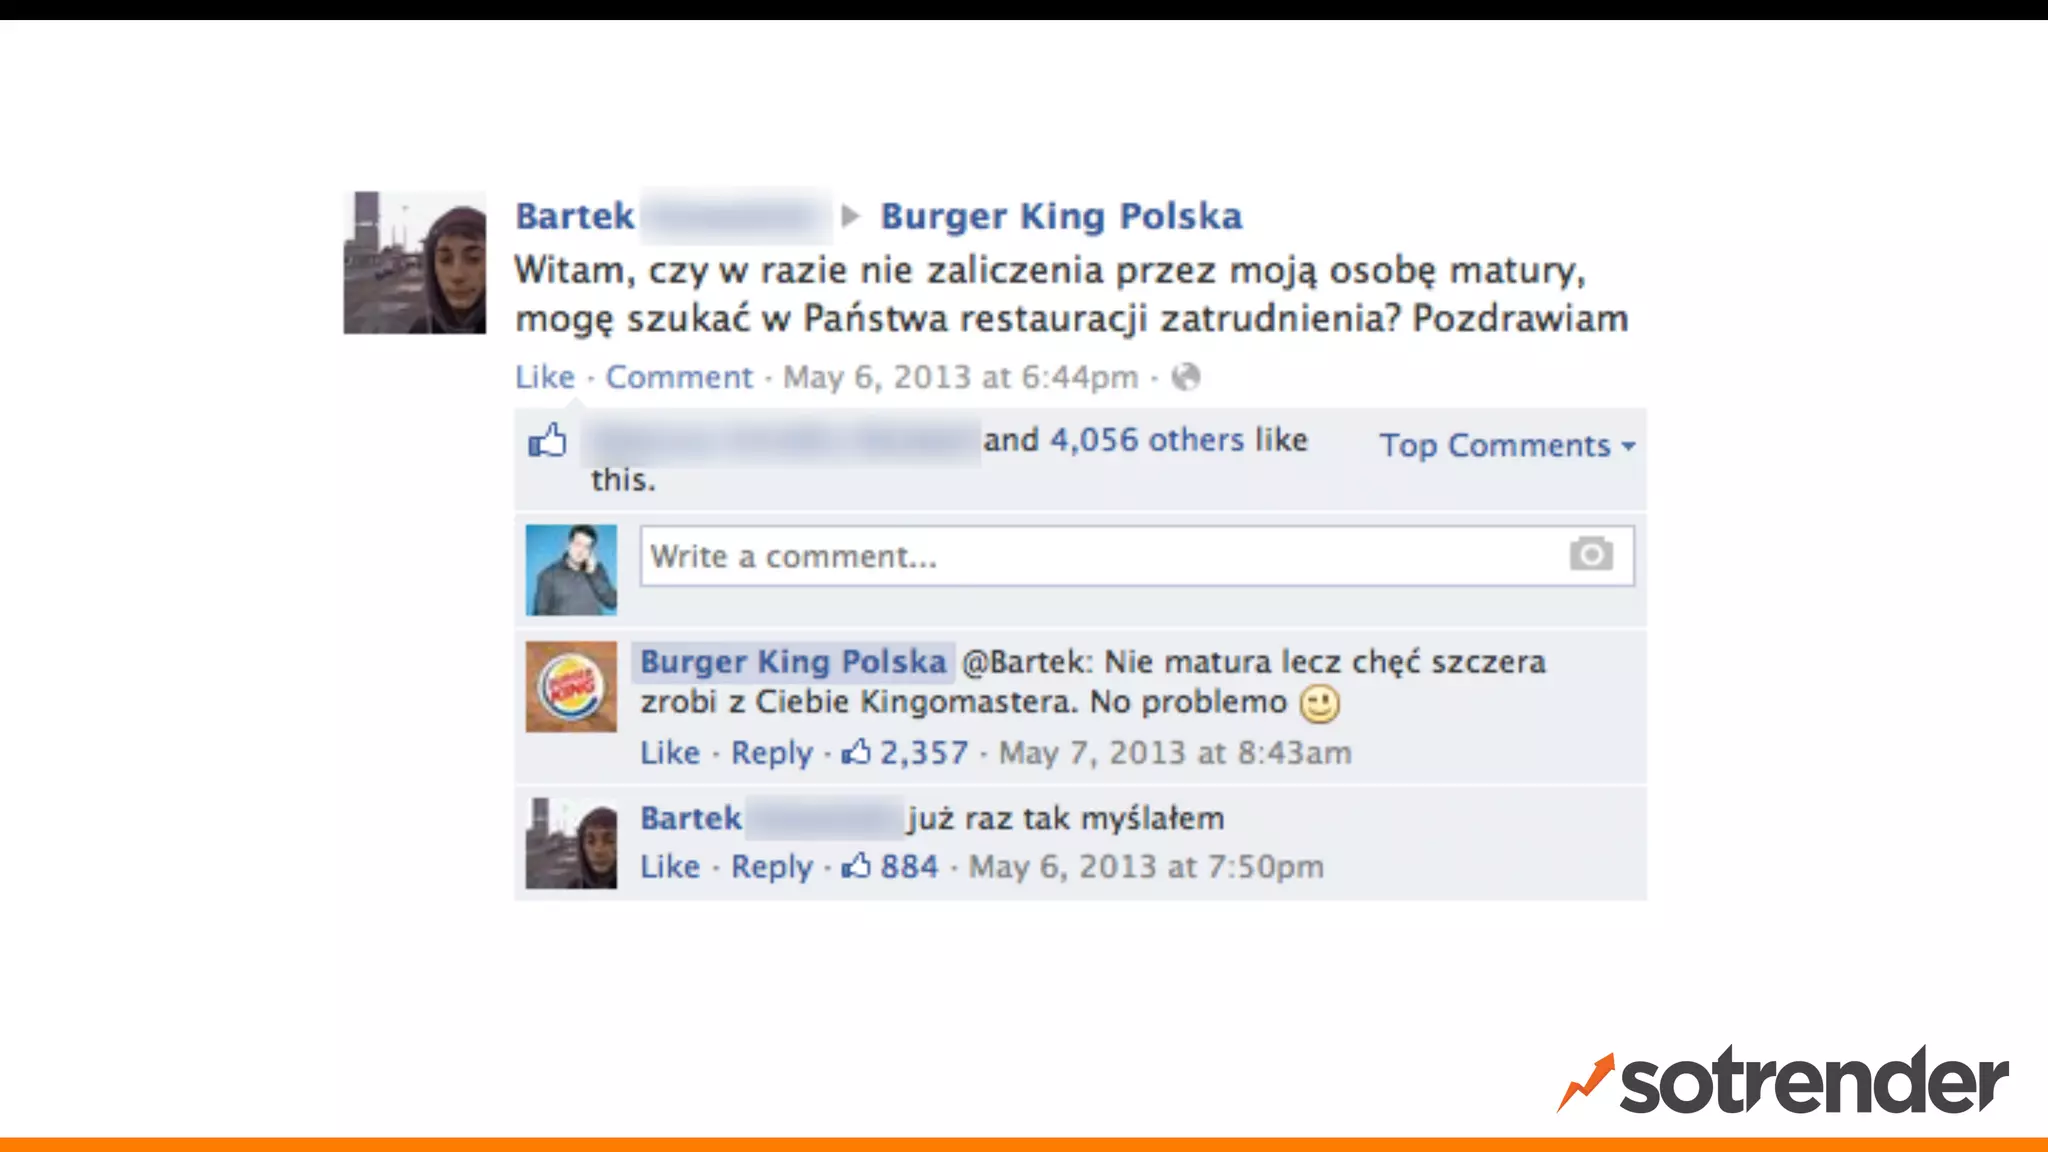Screen dimensions: 2048x1152
Task: Click the Burger King logo avatar
Action: (571, 687)
